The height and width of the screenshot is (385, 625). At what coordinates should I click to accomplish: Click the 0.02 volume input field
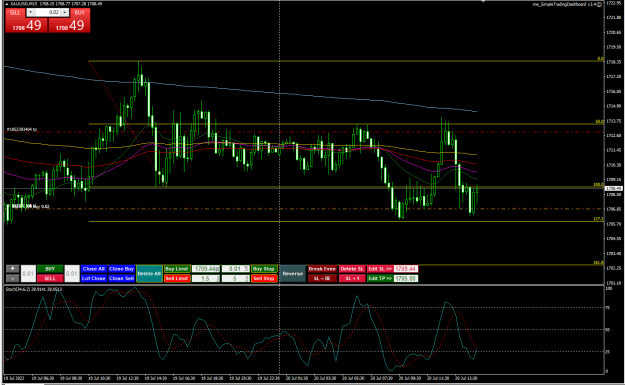point(47,13)
